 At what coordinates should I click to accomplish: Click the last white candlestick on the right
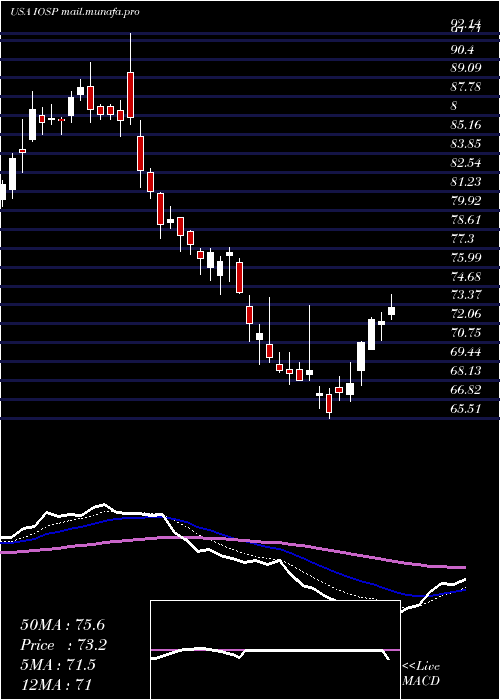(392, 311)
